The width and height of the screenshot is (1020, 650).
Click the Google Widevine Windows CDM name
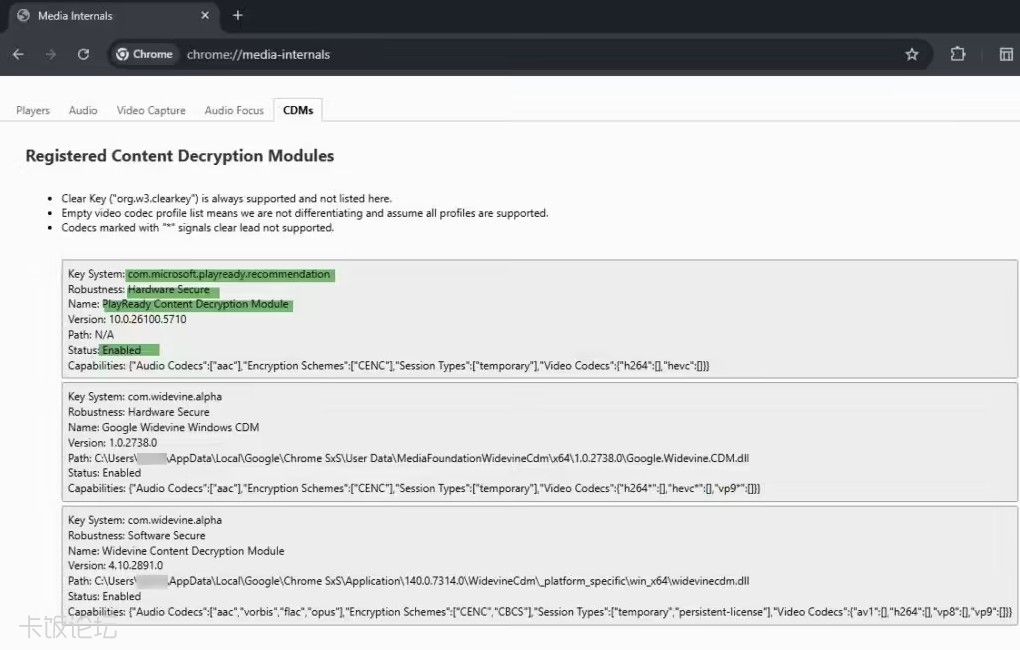click(180, 427)
